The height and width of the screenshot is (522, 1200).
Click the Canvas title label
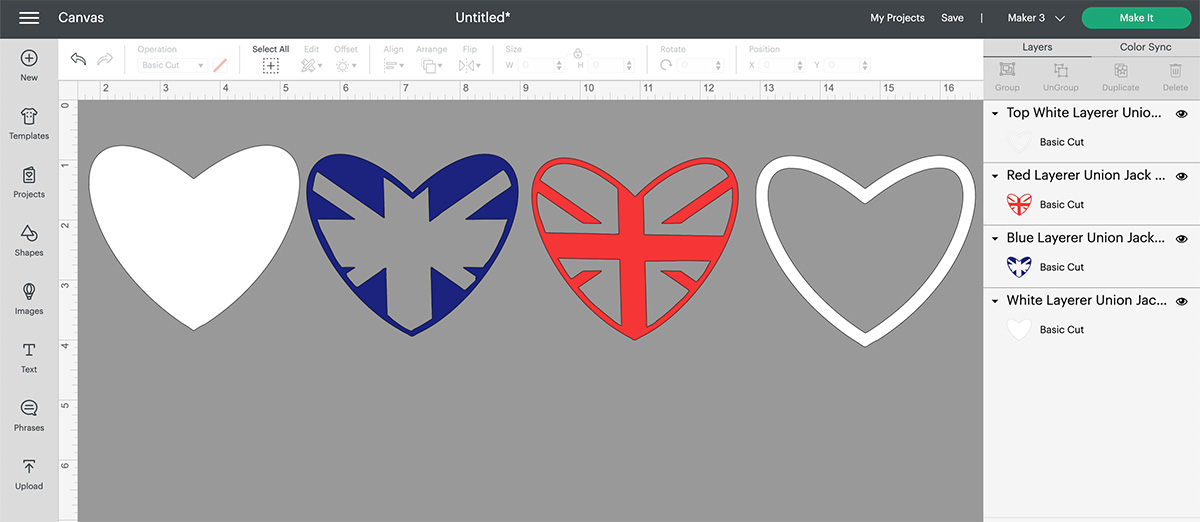[x=81, y=18]
